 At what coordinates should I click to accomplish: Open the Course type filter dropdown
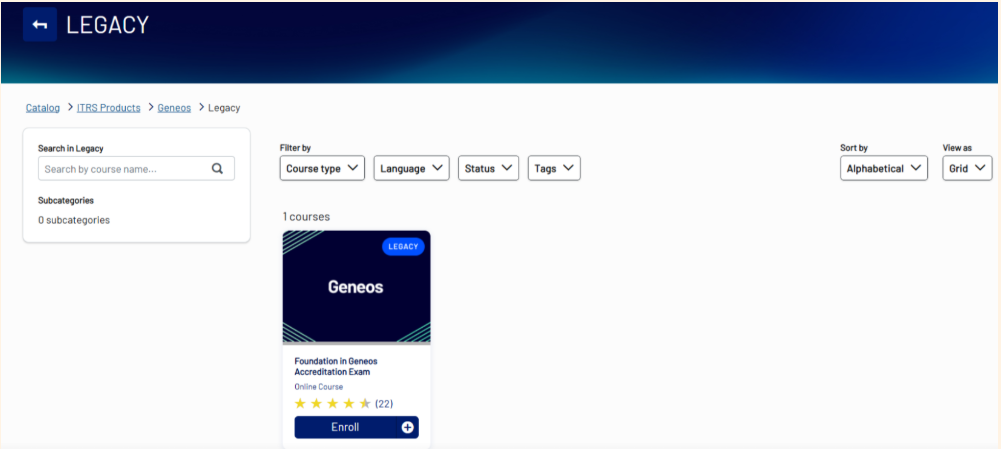click(x=322, y=168)
